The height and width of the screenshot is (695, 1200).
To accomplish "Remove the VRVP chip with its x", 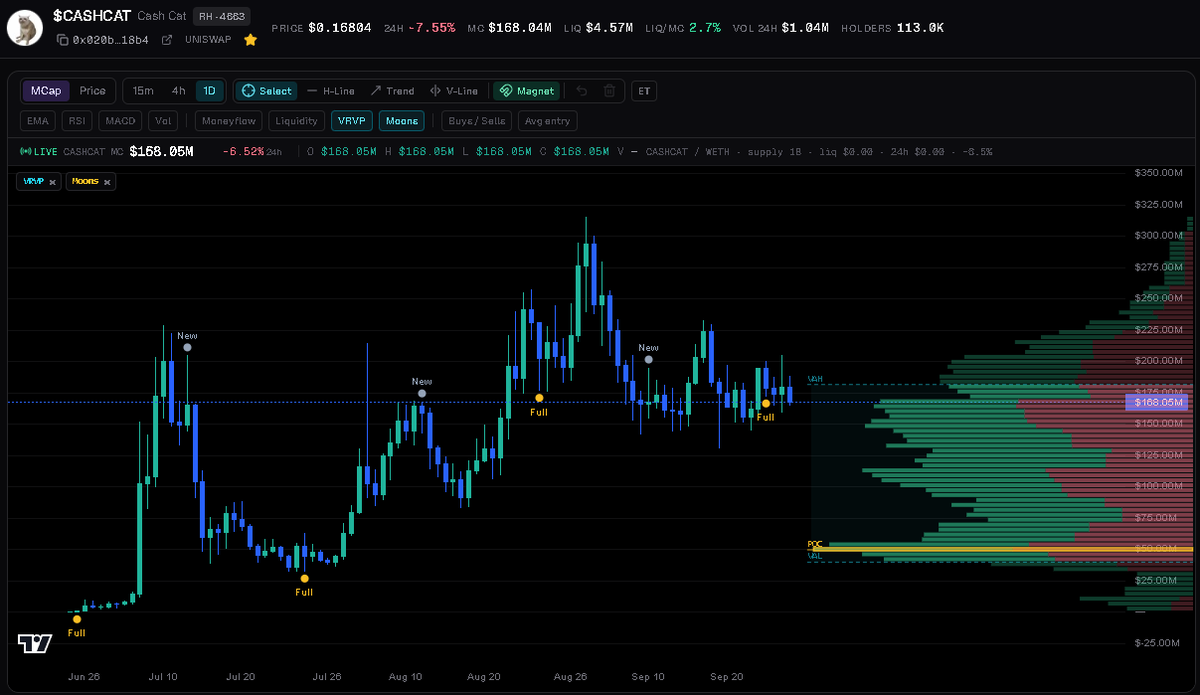I will tap(54, 182).
